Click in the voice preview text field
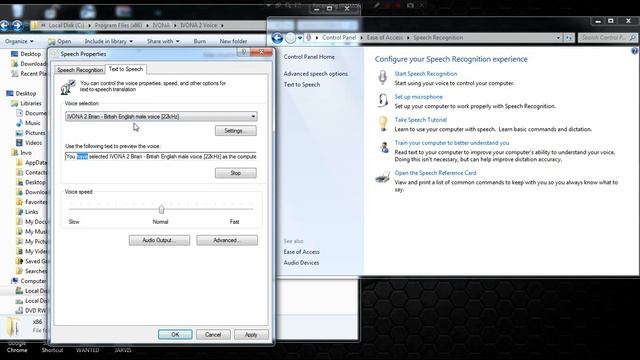The height and width of the screenshot is (360, 640). tap(160, 156)
